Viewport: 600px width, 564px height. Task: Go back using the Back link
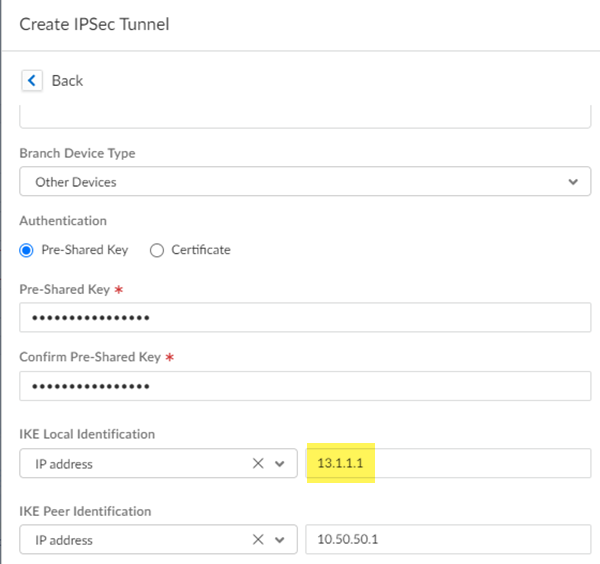pos(67,80)
